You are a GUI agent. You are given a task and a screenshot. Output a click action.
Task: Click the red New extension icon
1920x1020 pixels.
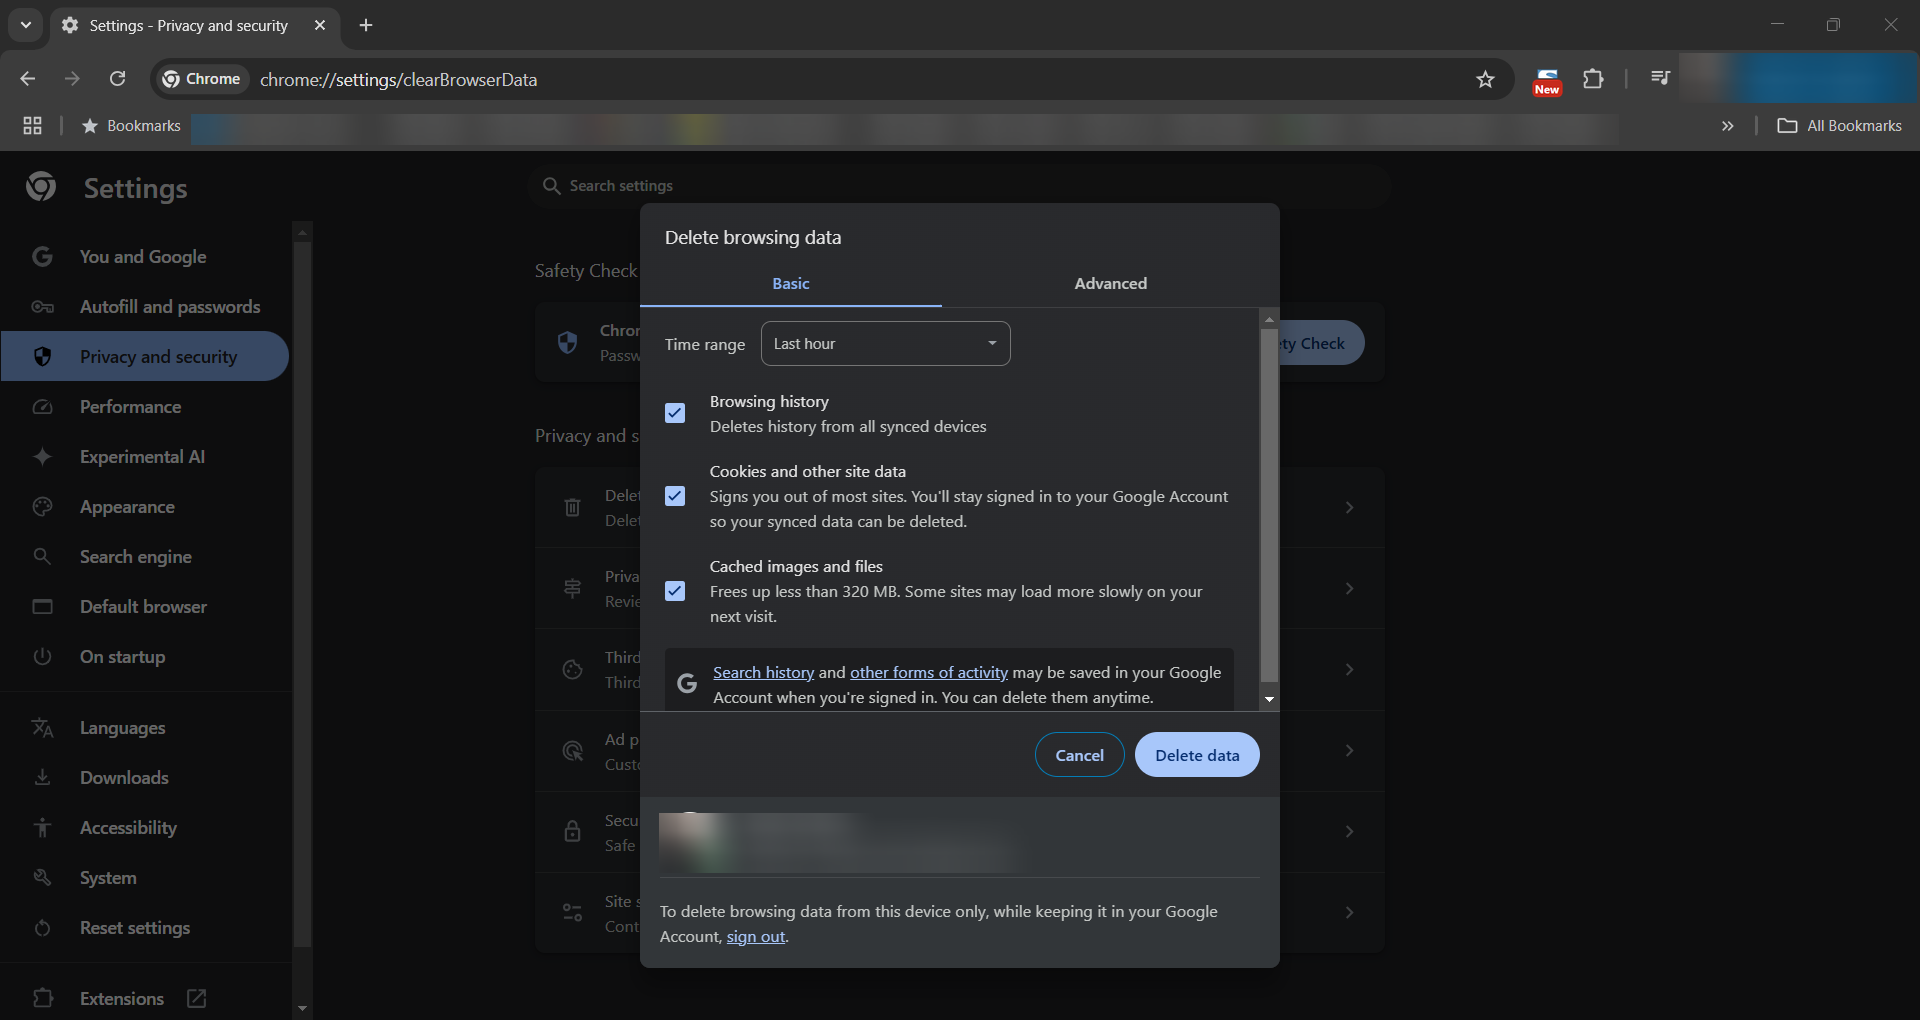point(1547,81)
